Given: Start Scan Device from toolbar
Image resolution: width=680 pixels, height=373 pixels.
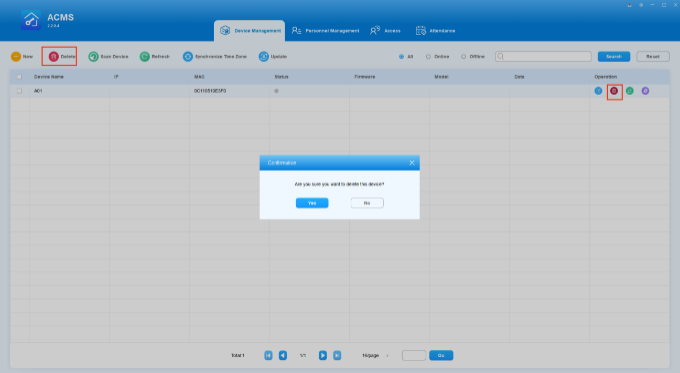Looking at the screenshot, I should click(x=93, y=57).
